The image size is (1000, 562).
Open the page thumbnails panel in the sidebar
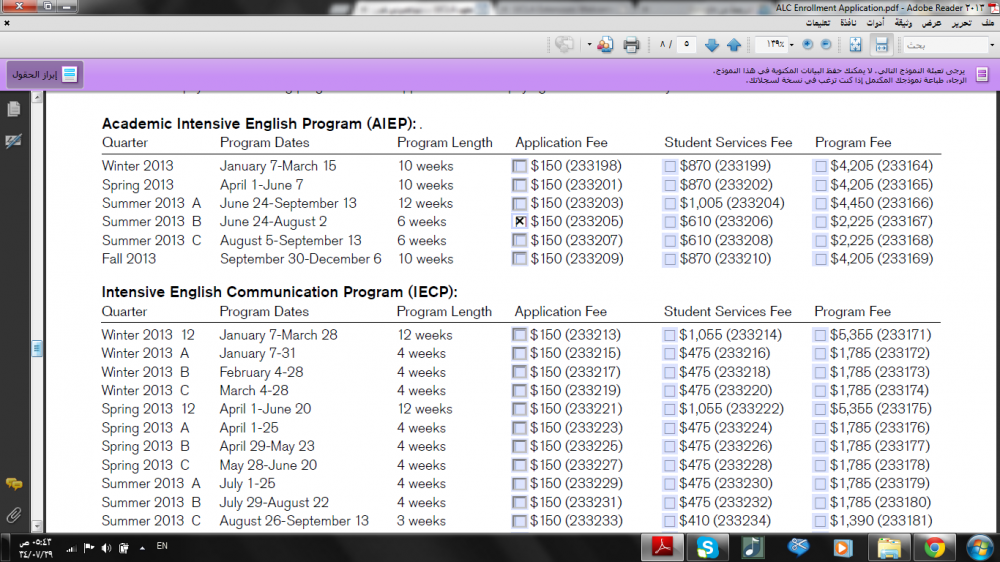point(14,109)
